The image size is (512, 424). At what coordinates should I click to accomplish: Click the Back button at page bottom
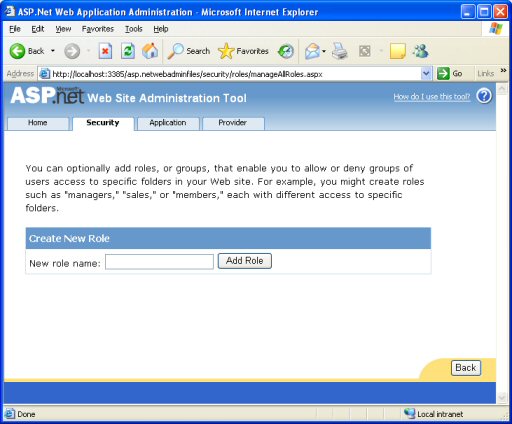(x=466, y=368)
